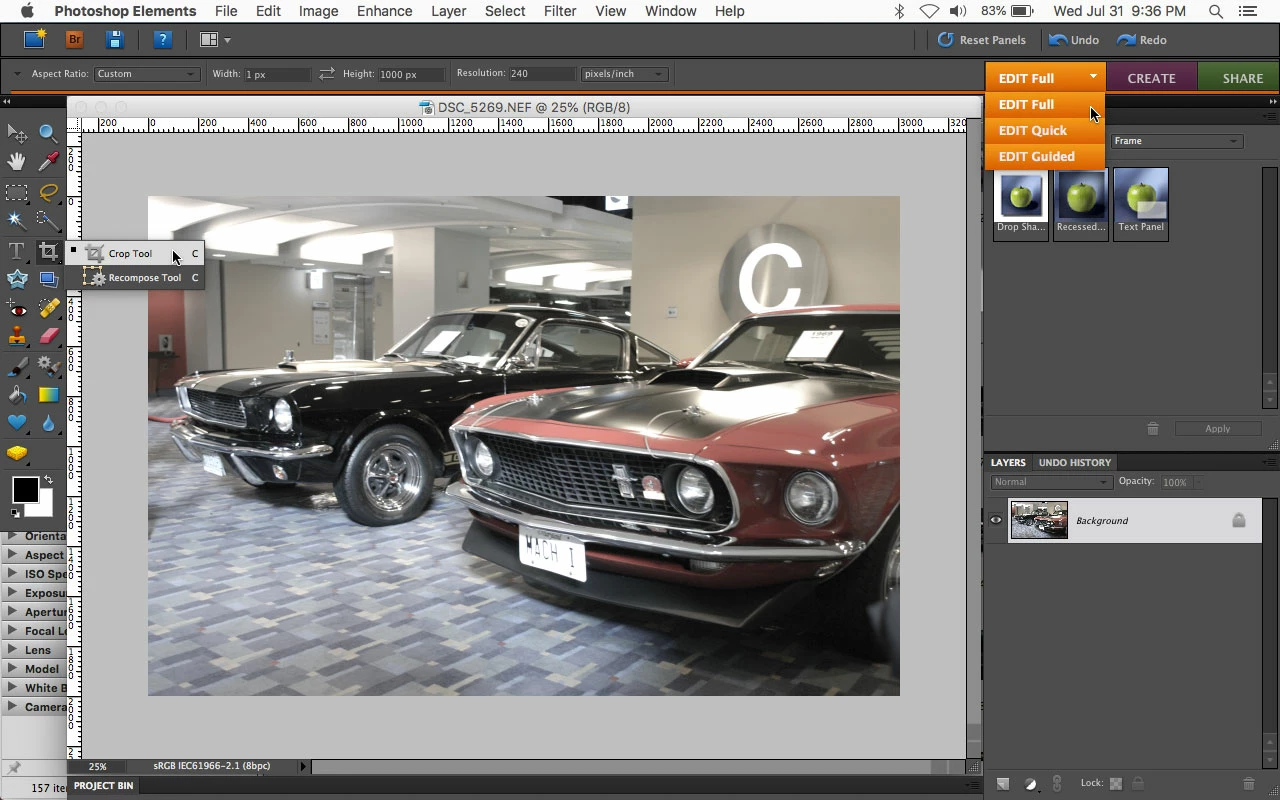Select the Gradient tool
Image resolution: width=1280 pixels, height=800 pixels.
pyautogui.click(x=48, y=395)
